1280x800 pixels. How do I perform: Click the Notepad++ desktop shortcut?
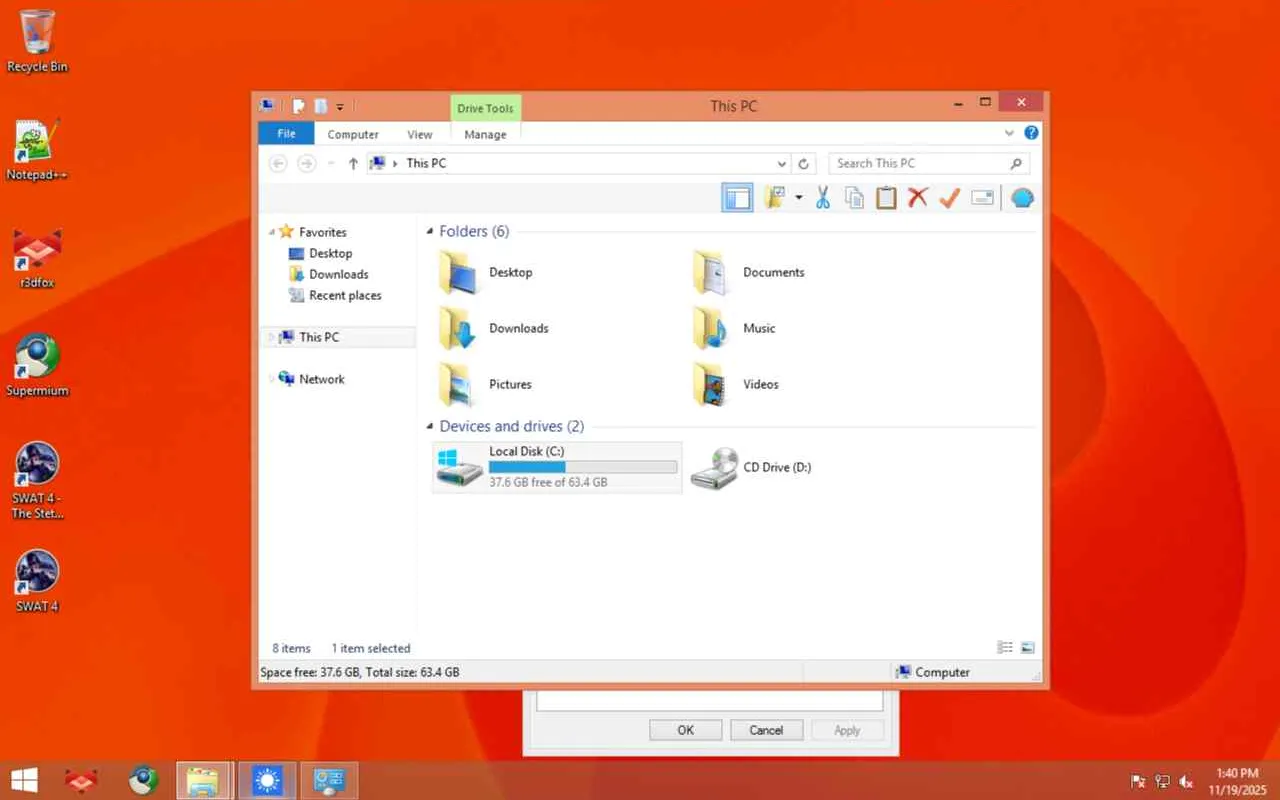[x=37, y=150]
